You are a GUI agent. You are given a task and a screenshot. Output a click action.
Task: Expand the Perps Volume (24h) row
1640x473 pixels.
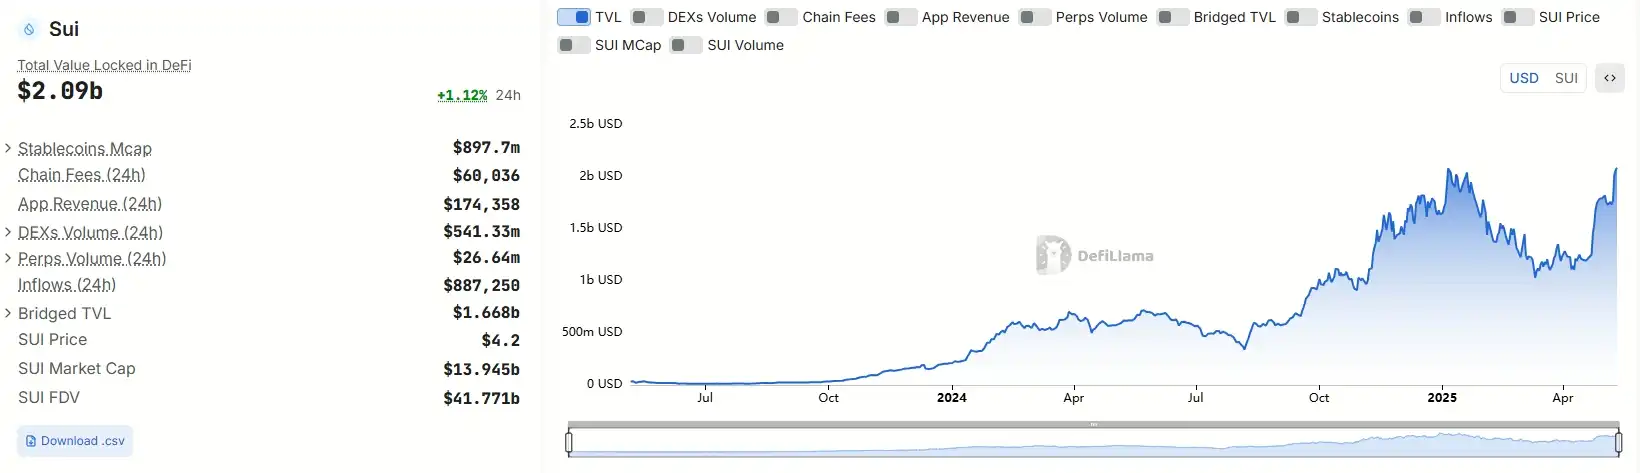(8, 258)
